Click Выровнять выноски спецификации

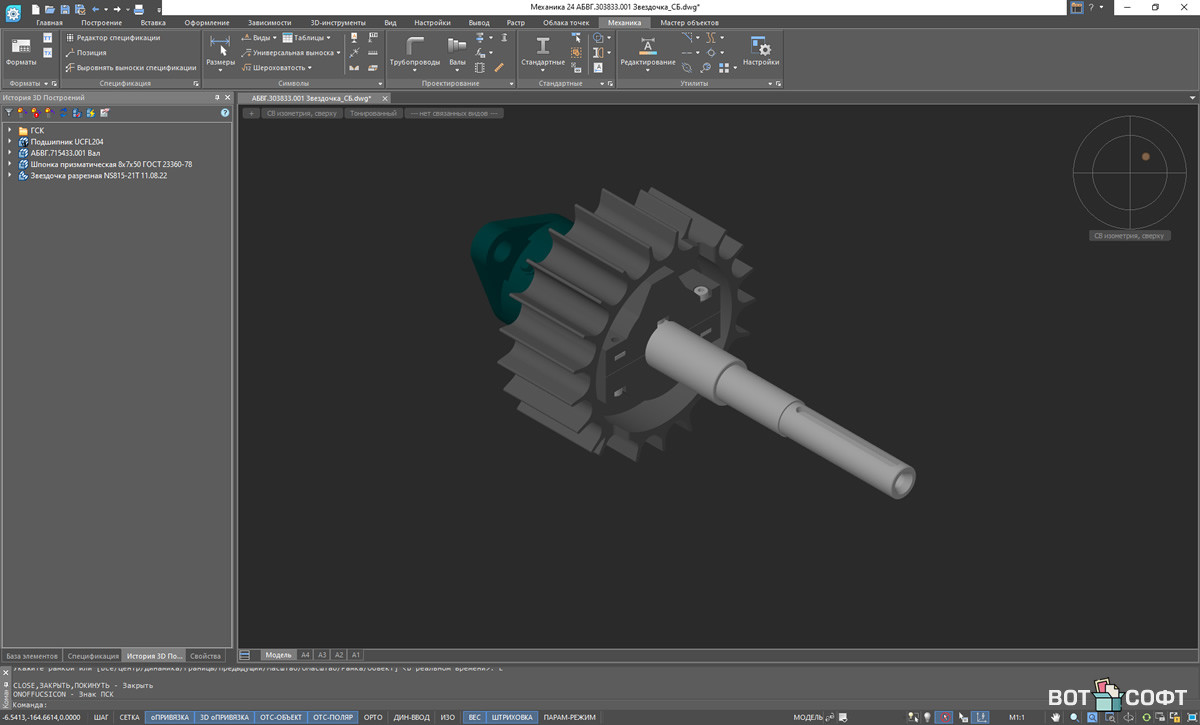tap(130, 68)
